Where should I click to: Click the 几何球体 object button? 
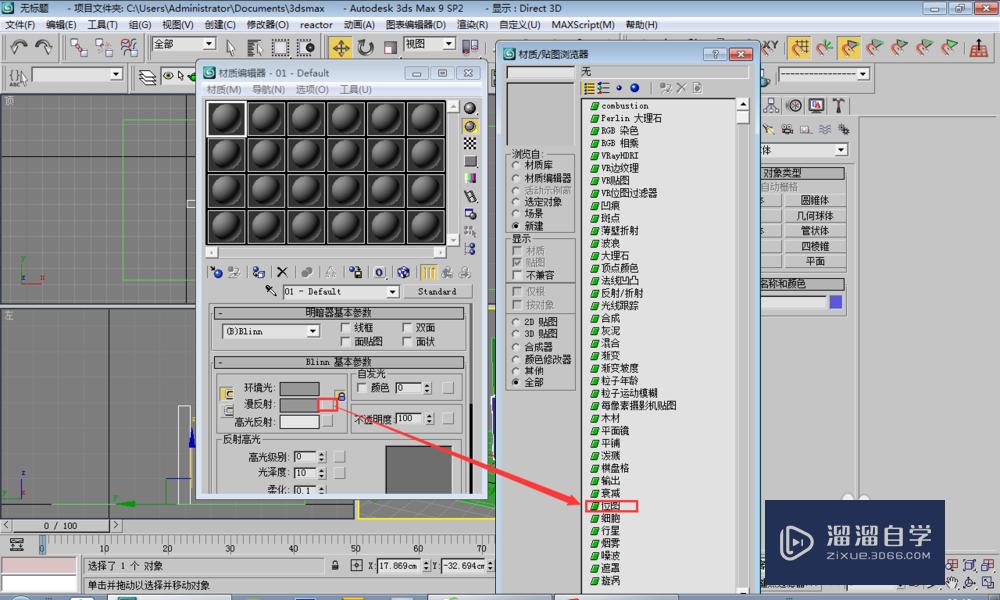click(814, 216)
